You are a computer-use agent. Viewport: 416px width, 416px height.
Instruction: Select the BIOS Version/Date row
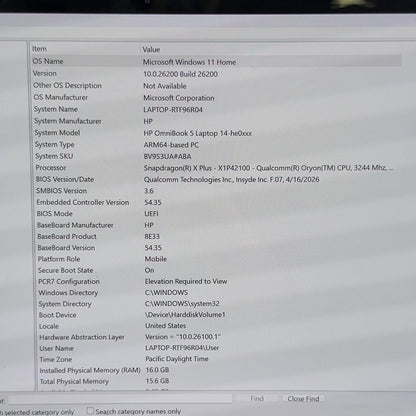[216, 179]
